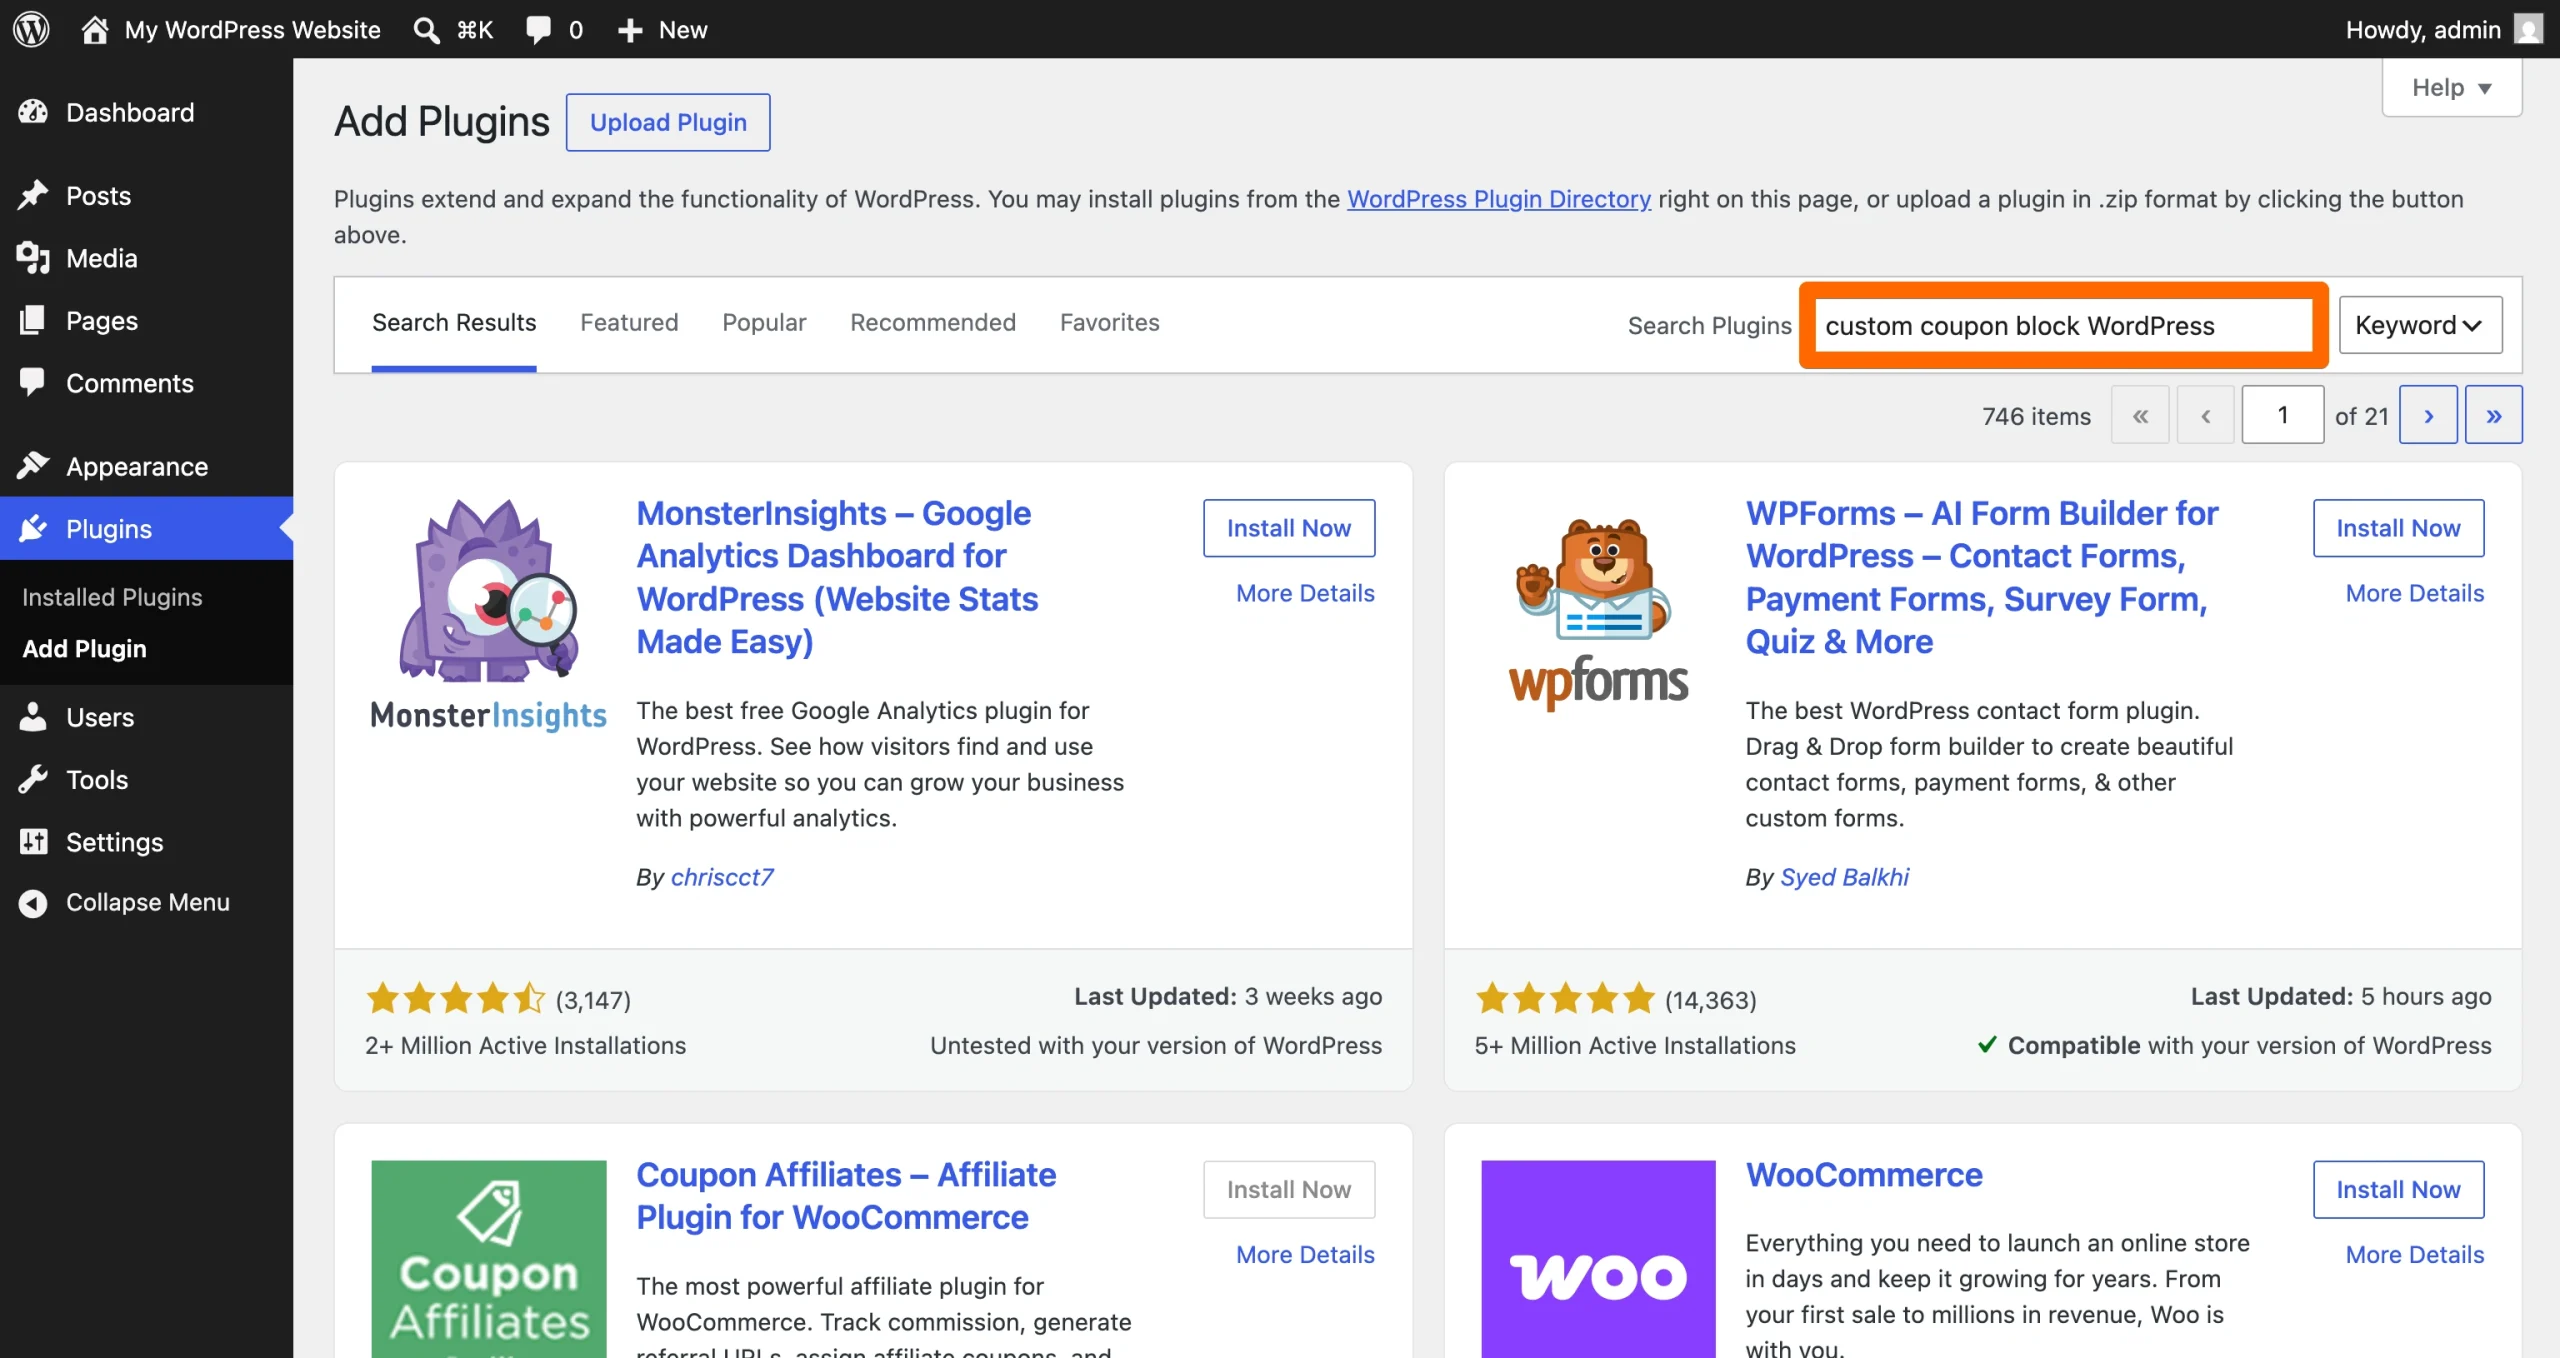Open the WooCommerce title link

pos(1864,1175)
